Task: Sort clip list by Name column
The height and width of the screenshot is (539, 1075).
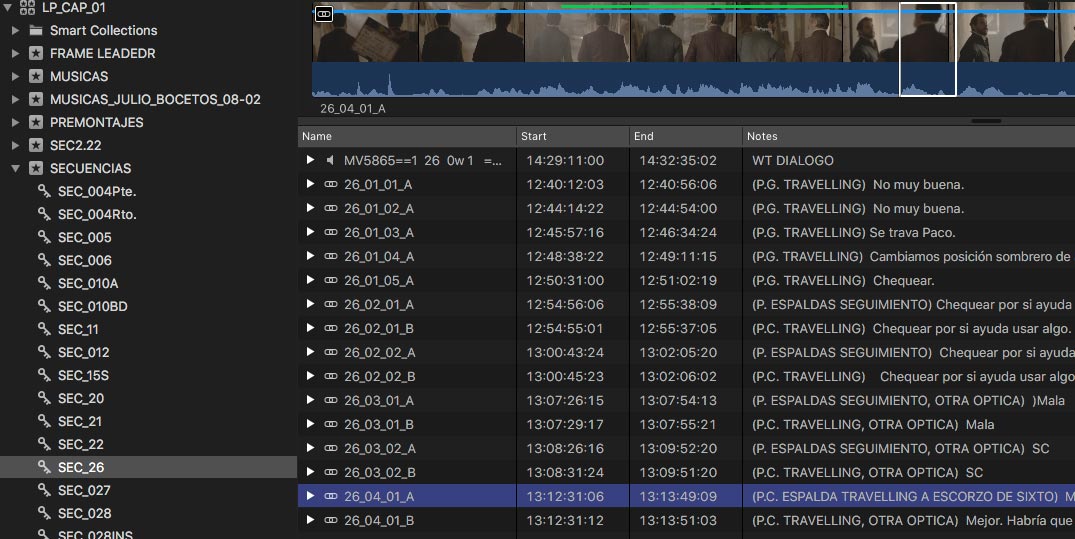Action: point(407,136)
